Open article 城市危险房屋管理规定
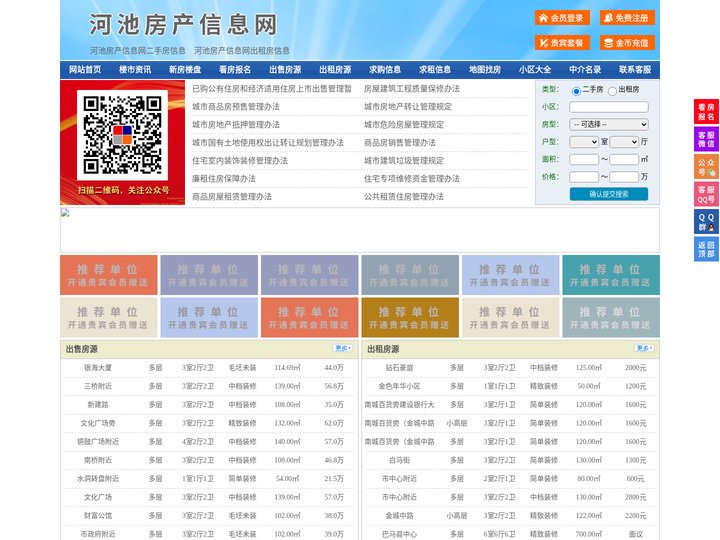720x540 pixels. pyautogui.click(x=404, y=125)
